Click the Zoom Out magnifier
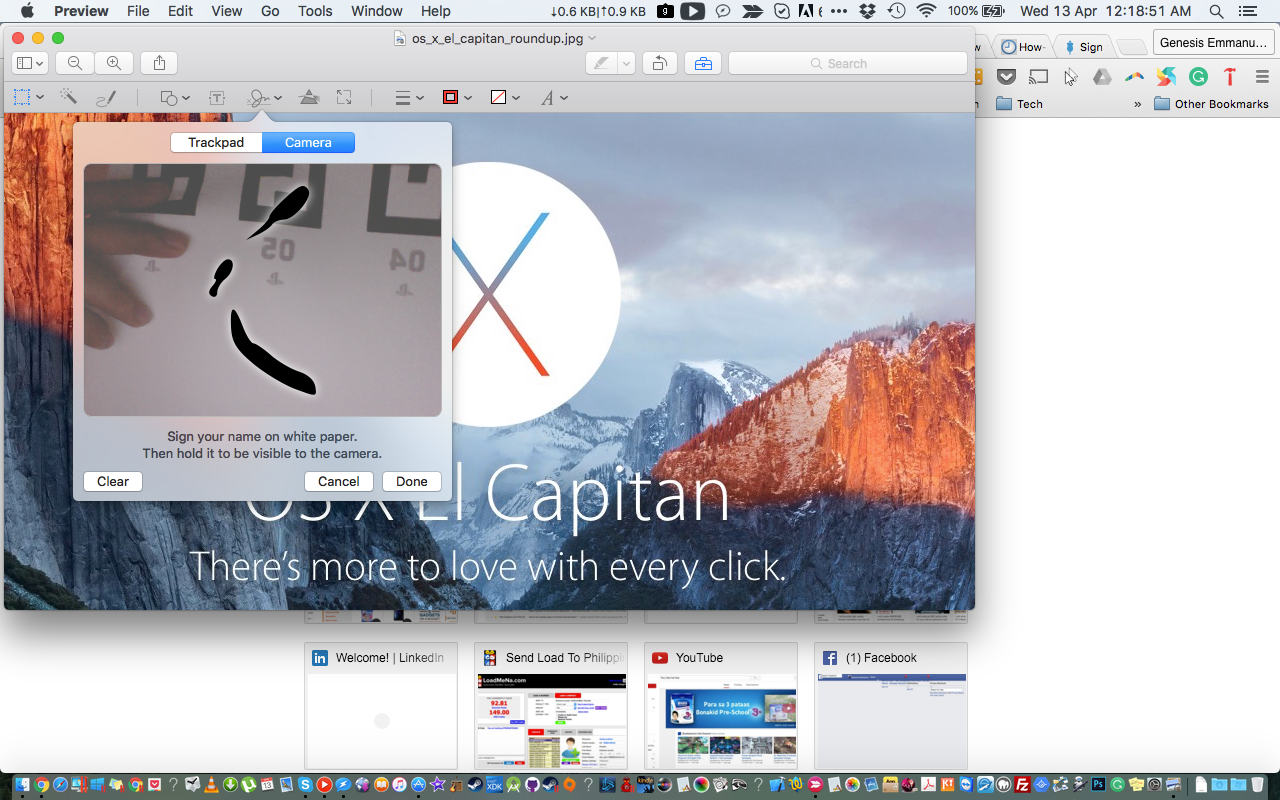 click(75, 63)
